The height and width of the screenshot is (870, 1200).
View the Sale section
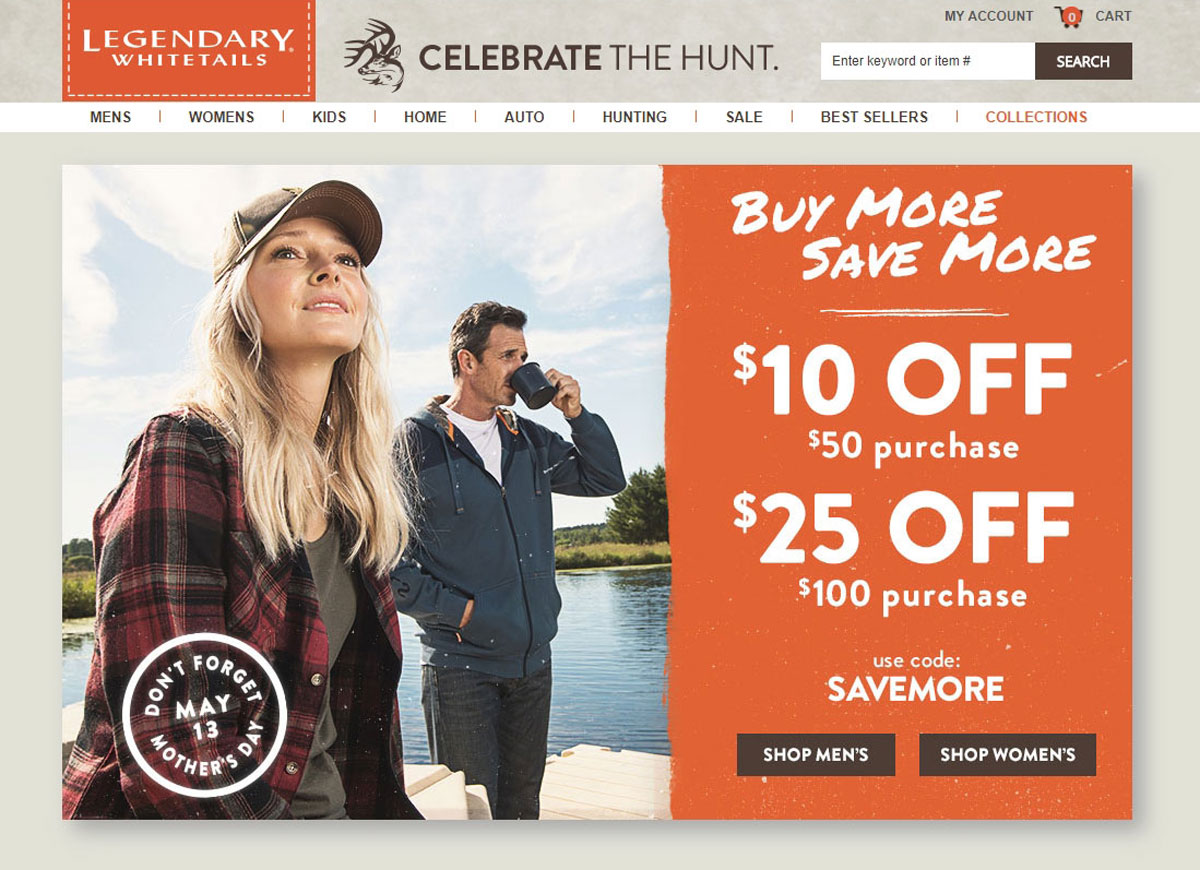click(744, 117)
